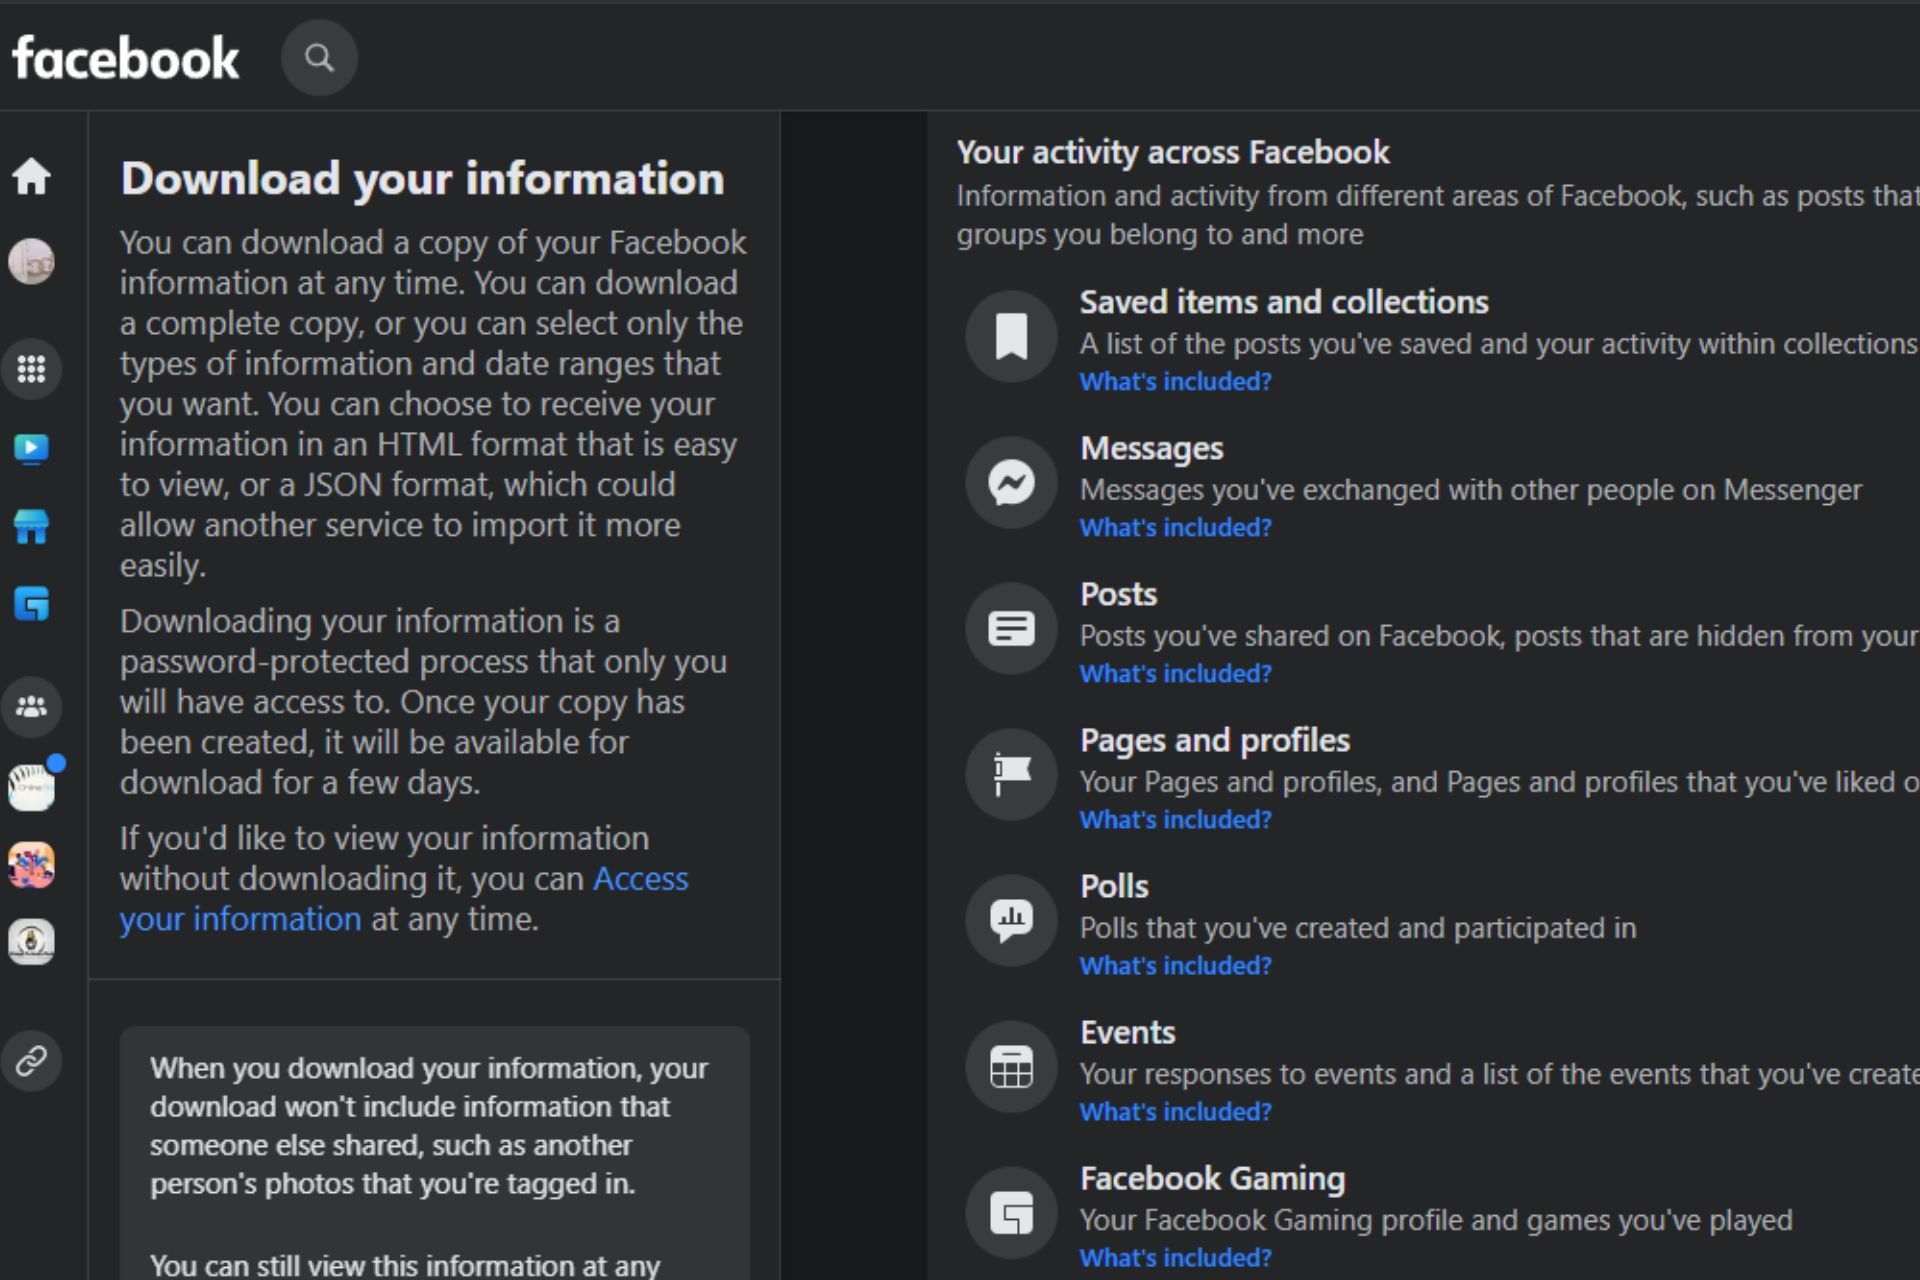Screen dimensions: 1920x1280
Task: Open Watch video icon in the sidebar
Action: (32, 448)
